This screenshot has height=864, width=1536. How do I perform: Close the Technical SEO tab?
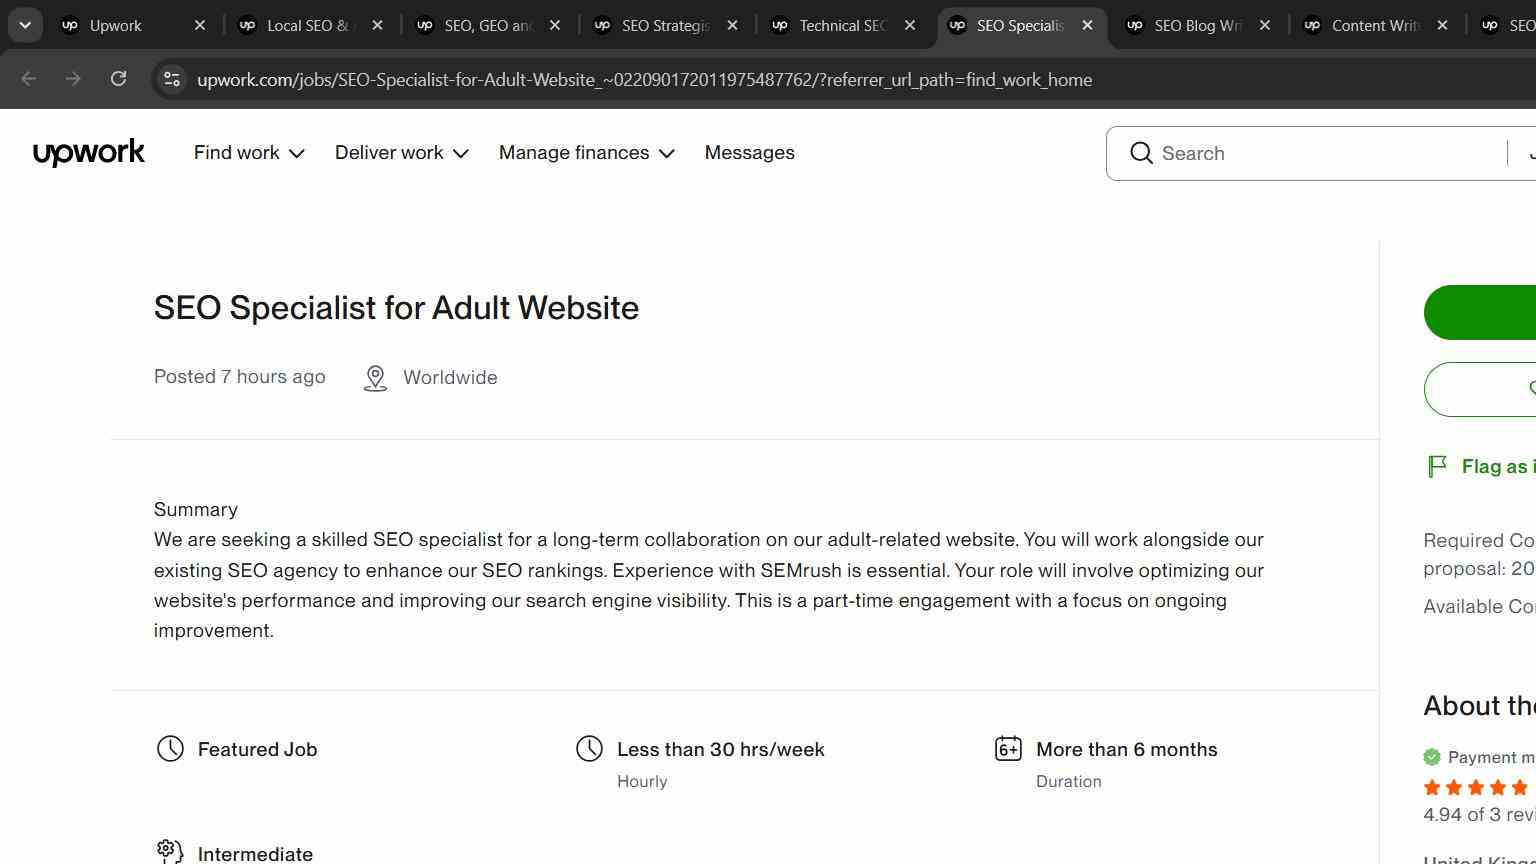(910, 25)
